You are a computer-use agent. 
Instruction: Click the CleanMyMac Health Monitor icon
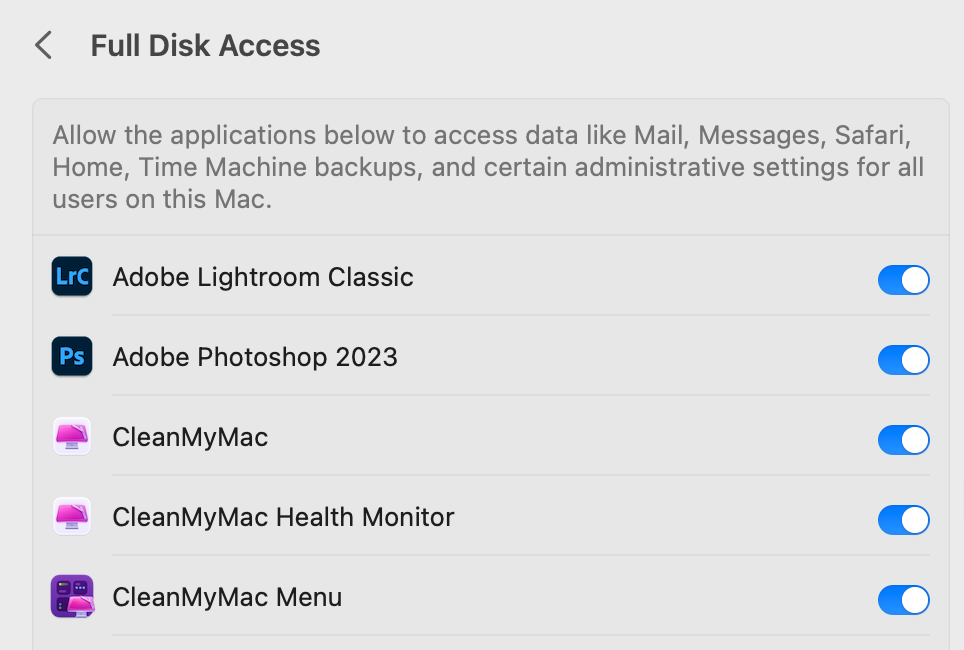pos(72,517)
